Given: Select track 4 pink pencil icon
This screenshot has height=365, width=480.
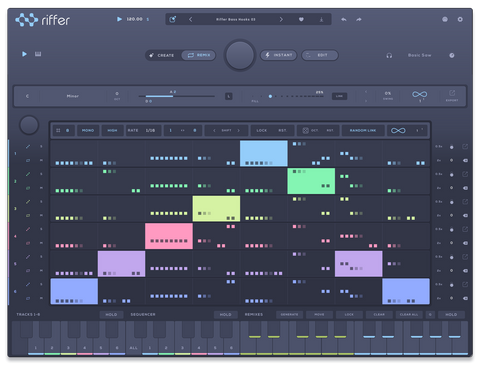Looking at the screenshot, I should click(x=28, y=229).
